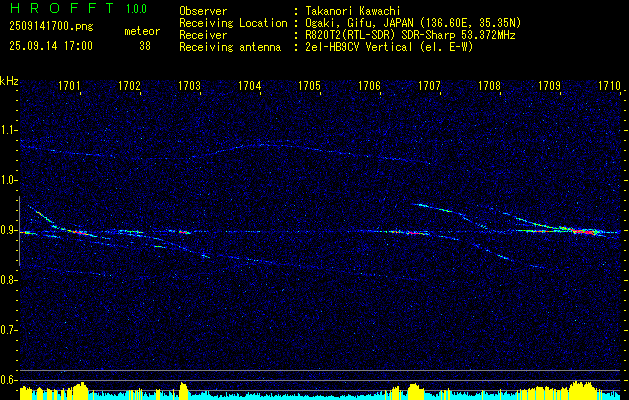Click the meteor count 38
629x400 pixels.
coord(145,46)
